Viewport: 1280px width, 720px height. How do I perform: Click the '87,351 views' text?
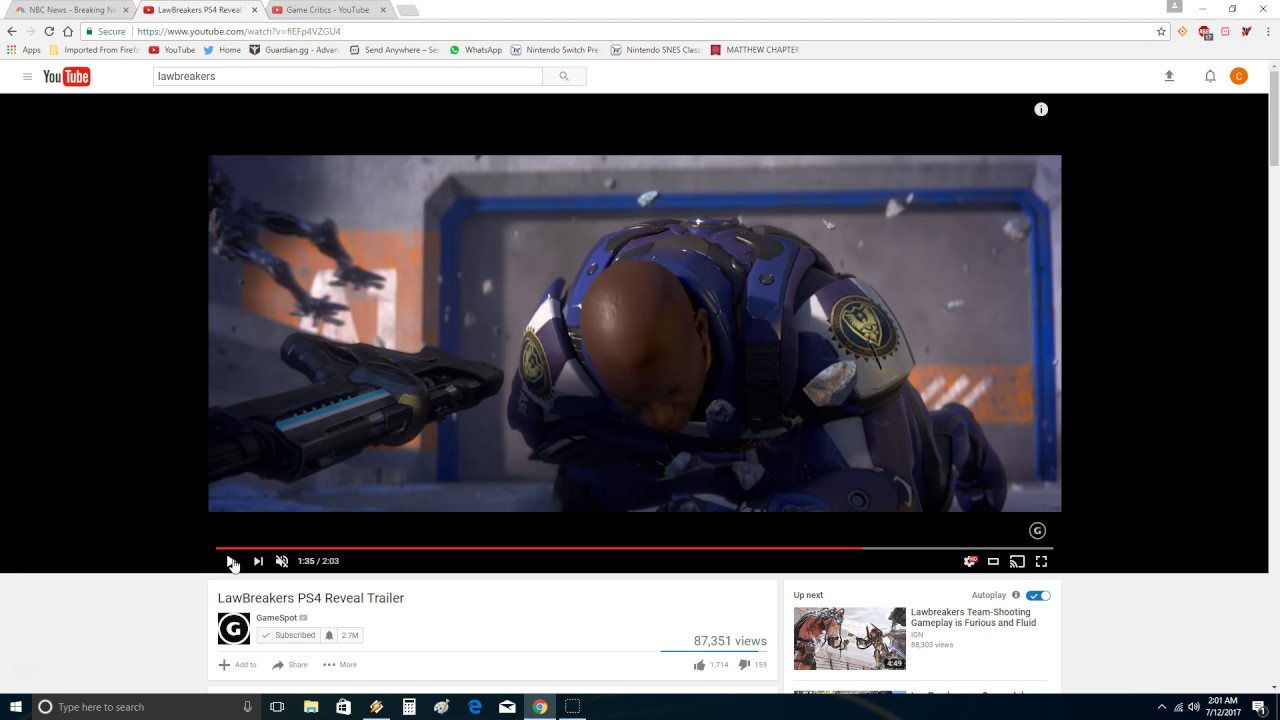click(x=730, y=641)
